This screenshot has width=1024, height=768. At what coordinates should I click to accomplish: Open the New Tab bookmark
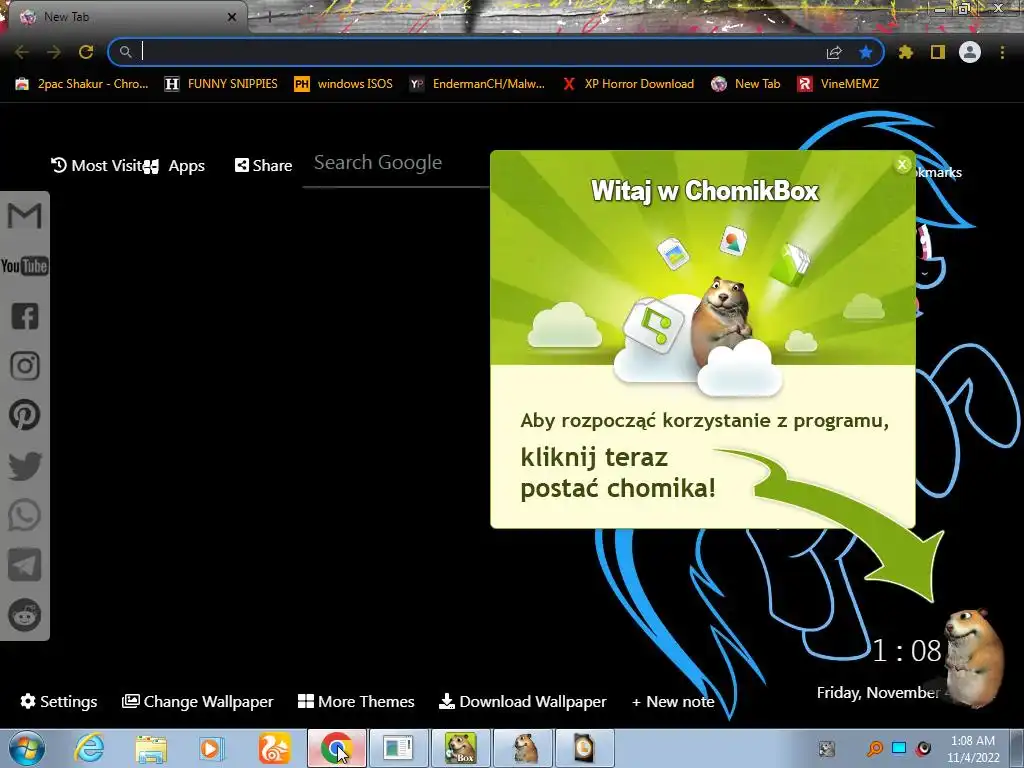pos(746,84)
